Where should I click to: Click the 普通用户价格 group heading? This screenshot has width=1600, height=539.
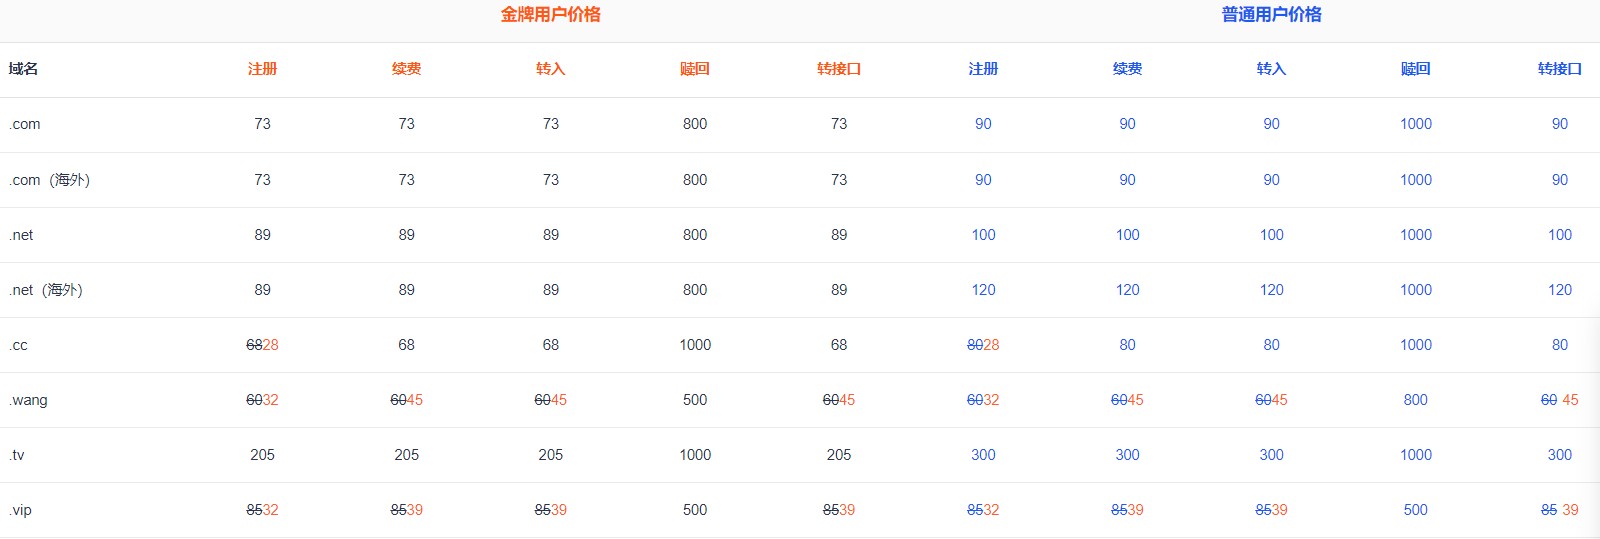pyautogui.click(x=1271, y=14)
